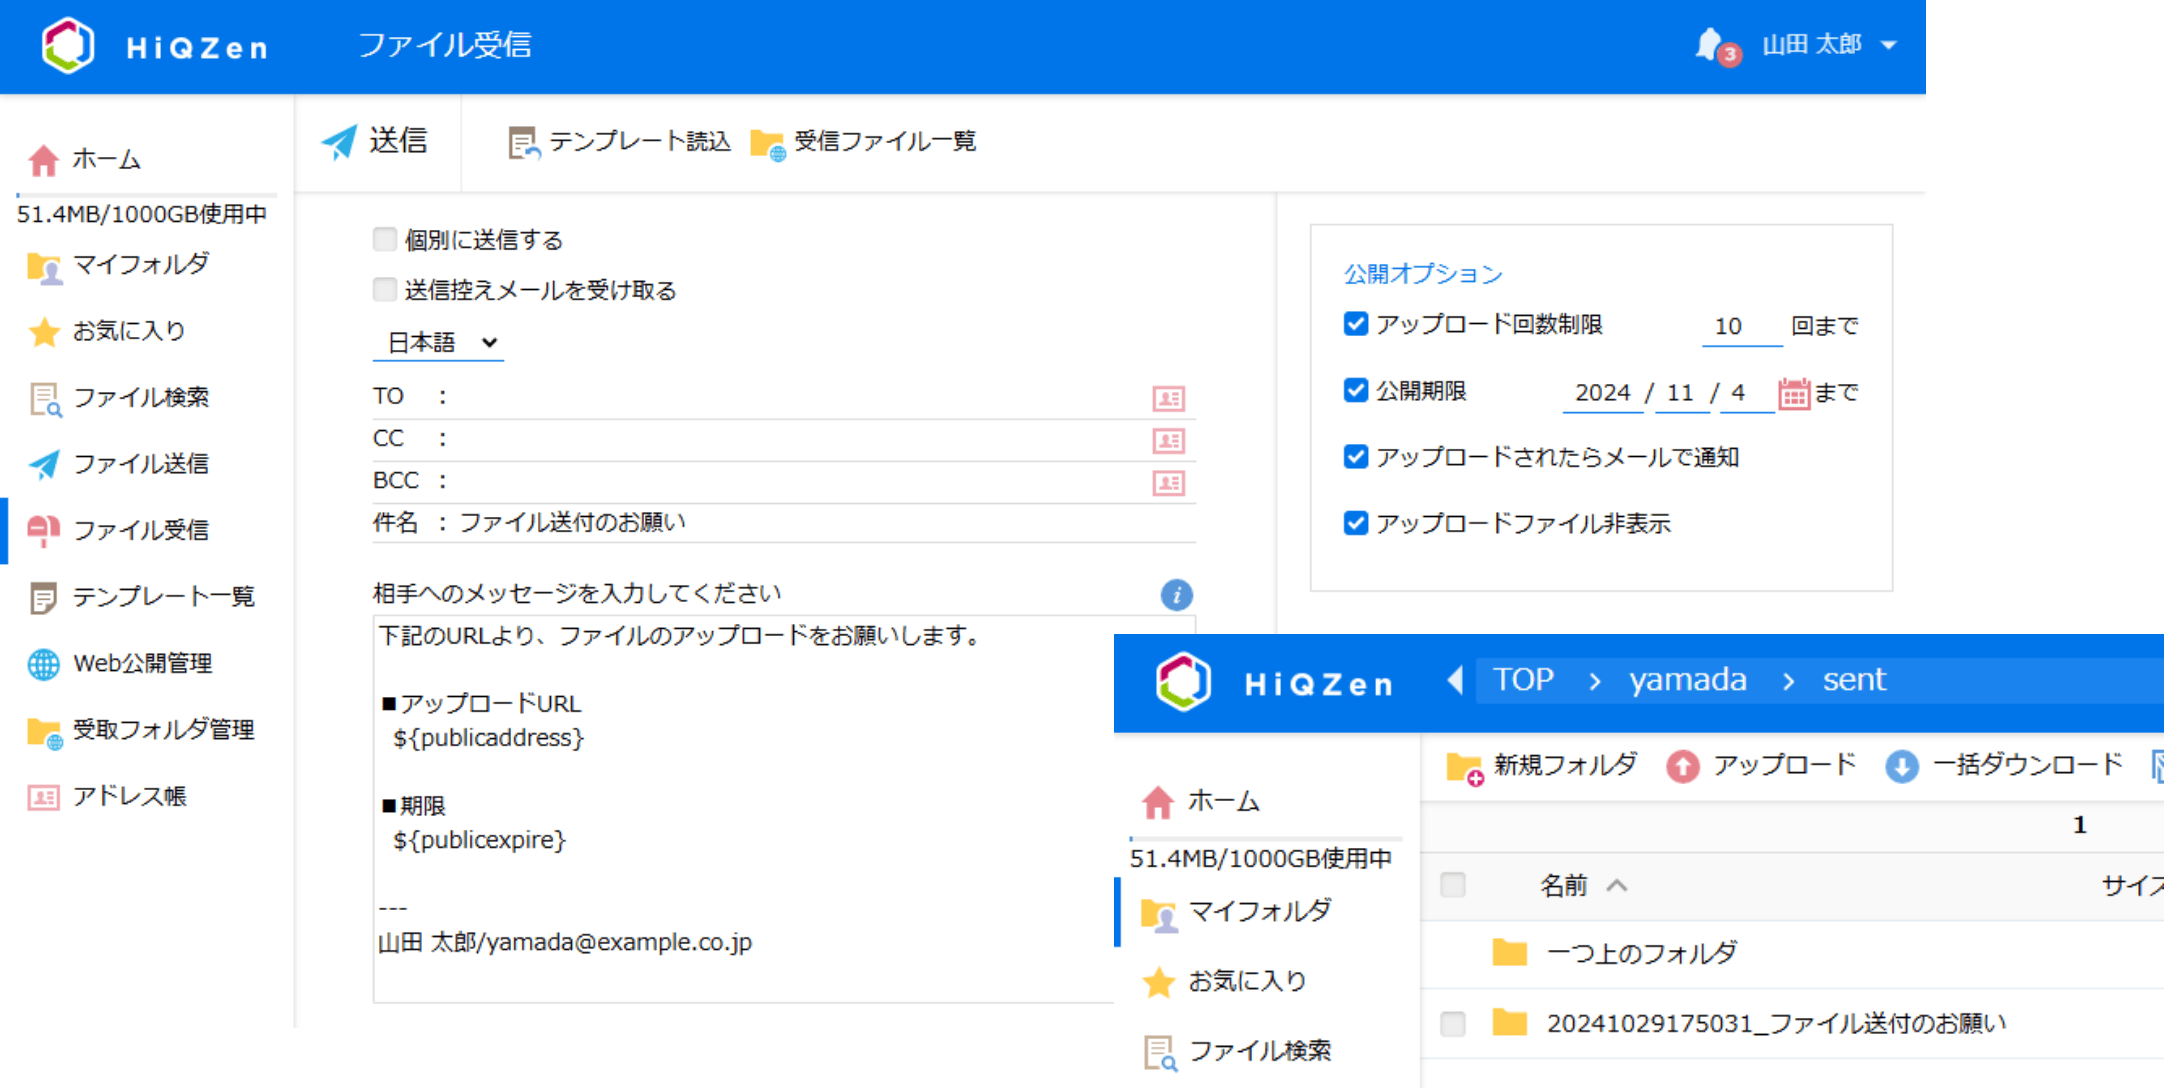The width and height of the screenshot is (2164, 1088).
Task: Go to TOP in breadcrumb
Action: (x=1523, y=680)
